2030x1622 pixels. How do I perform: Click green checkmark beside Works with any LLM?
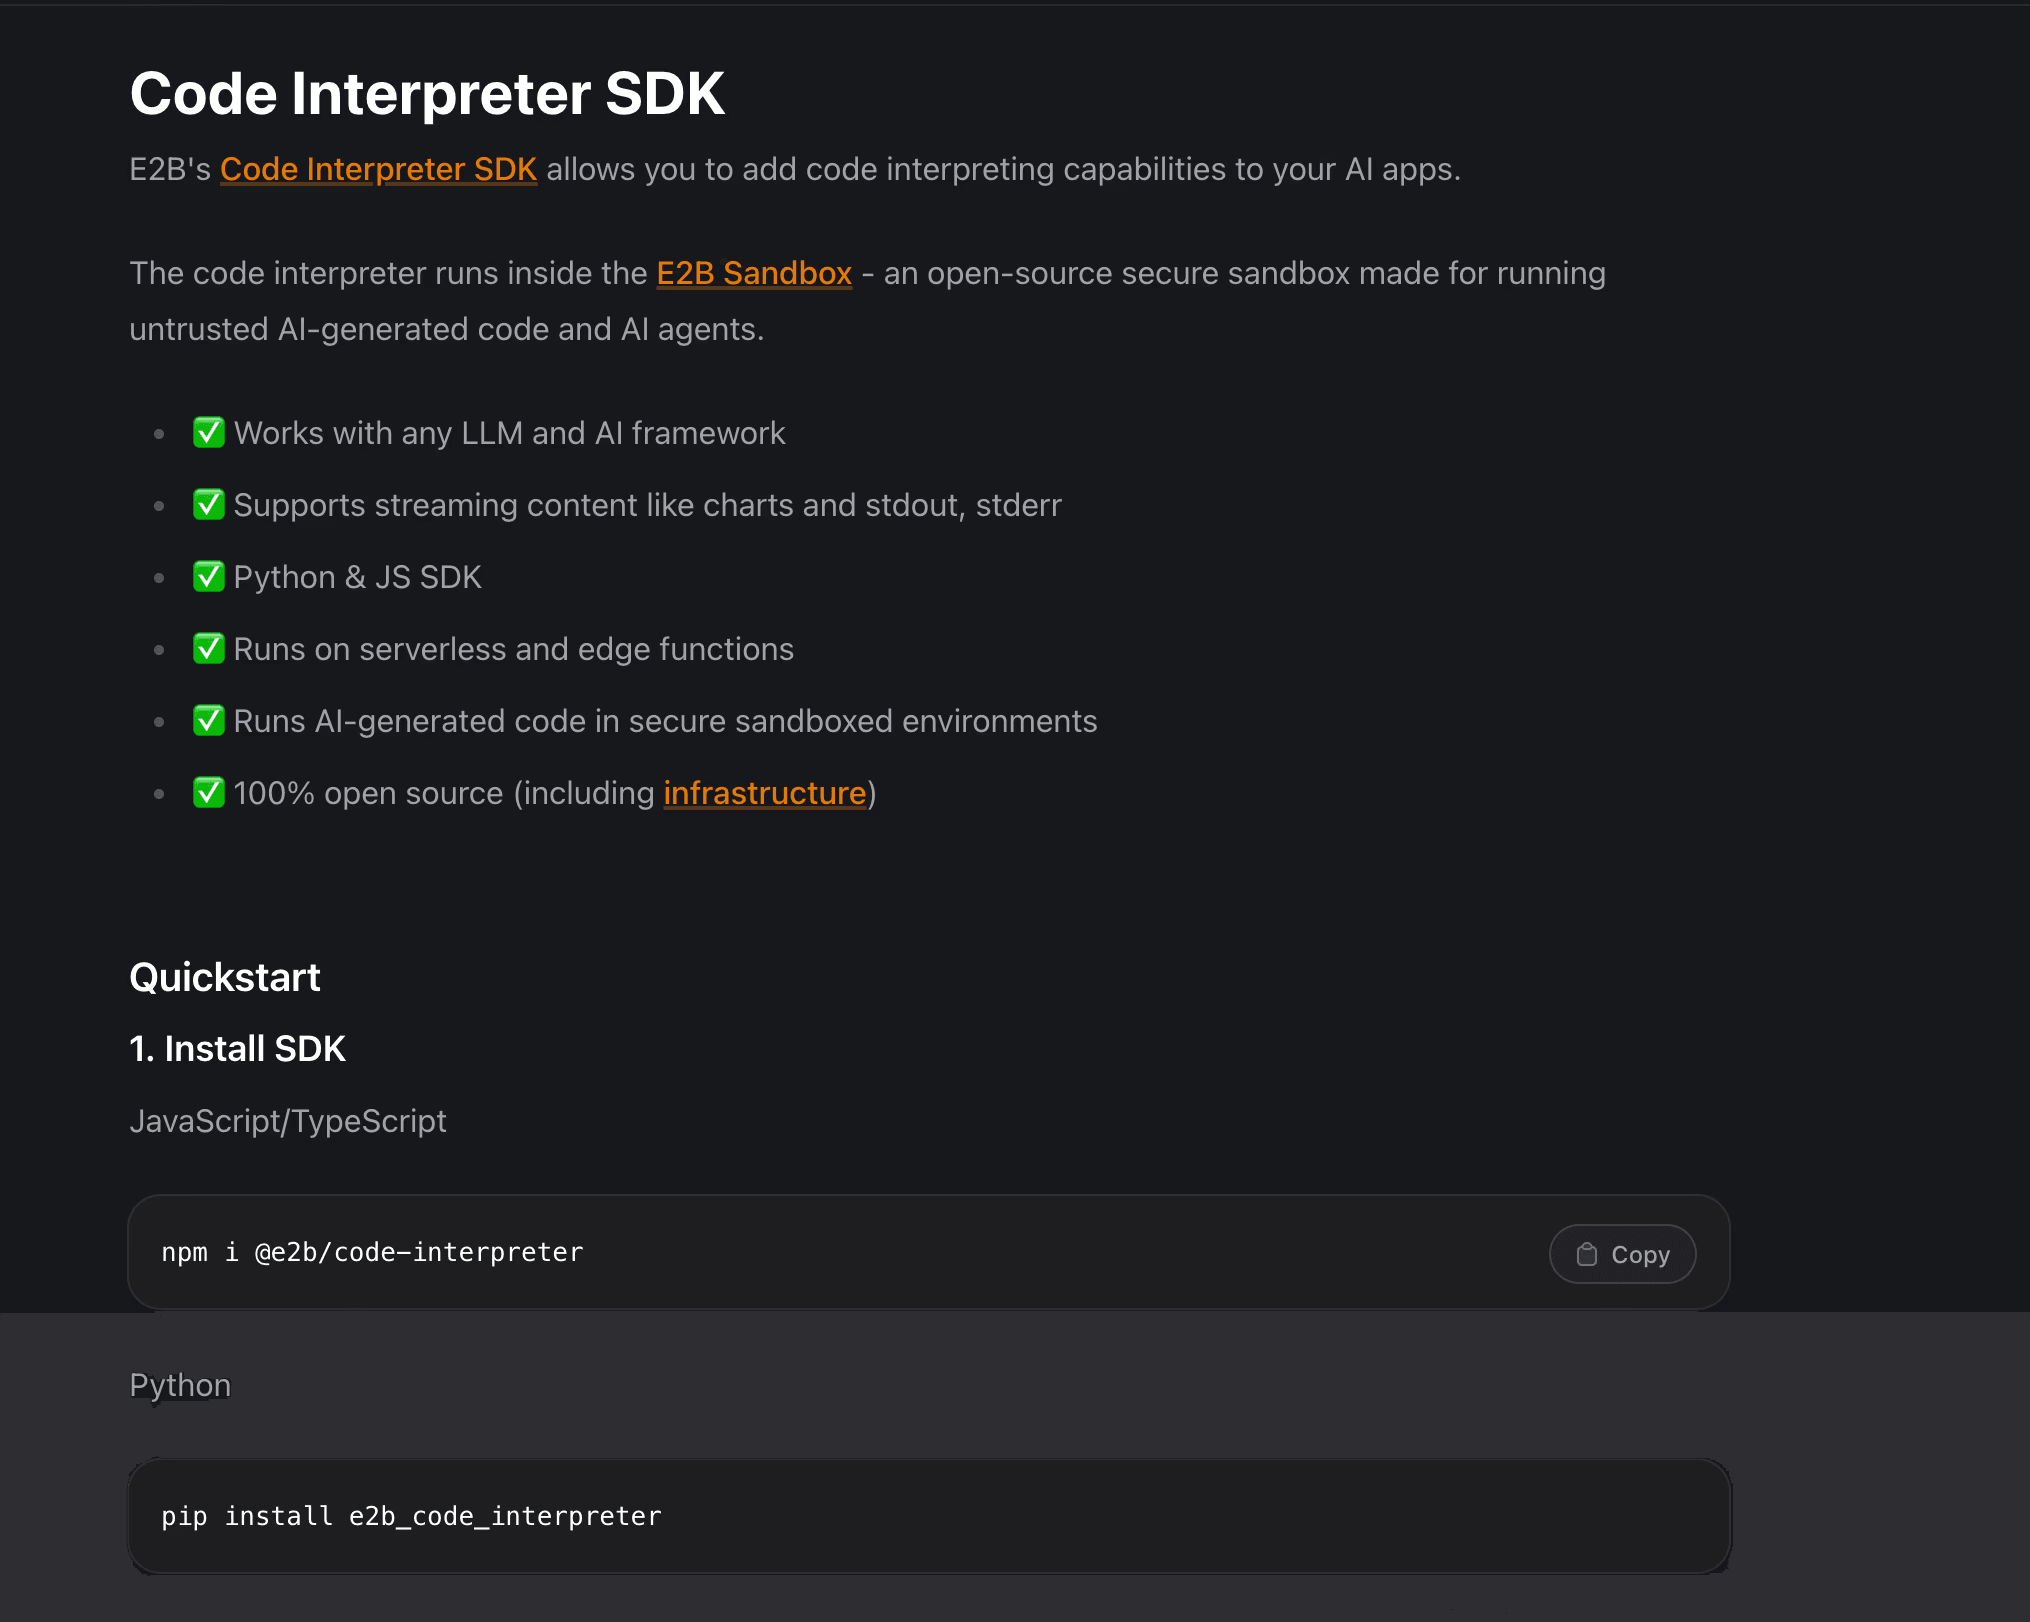coord(209,433)
